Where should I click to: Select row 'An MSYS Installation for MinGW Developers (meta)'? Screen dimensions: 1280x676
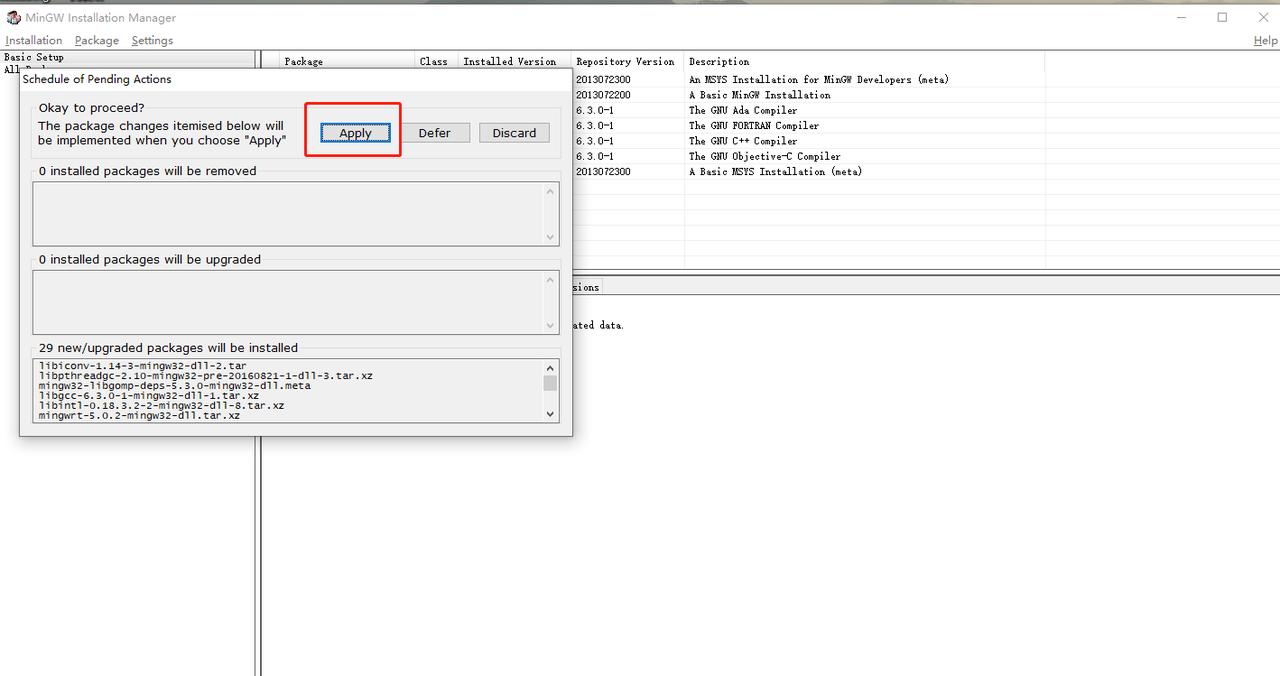tap(818, 79)
